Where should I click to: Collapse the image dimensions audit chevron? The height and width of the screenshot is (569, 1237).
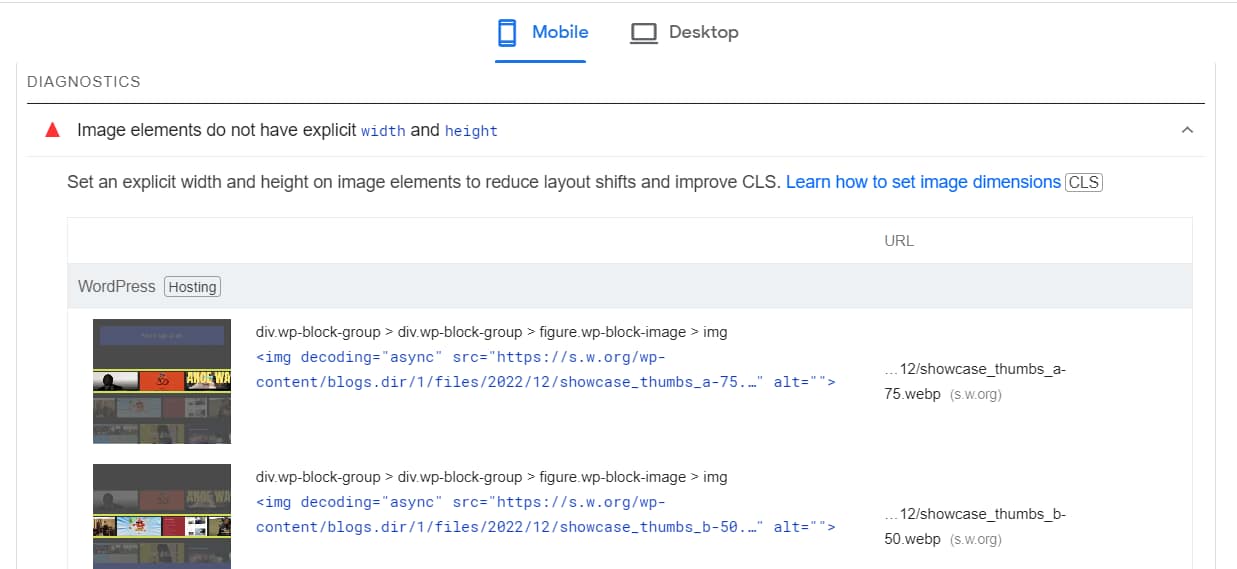pos(1187,130)
